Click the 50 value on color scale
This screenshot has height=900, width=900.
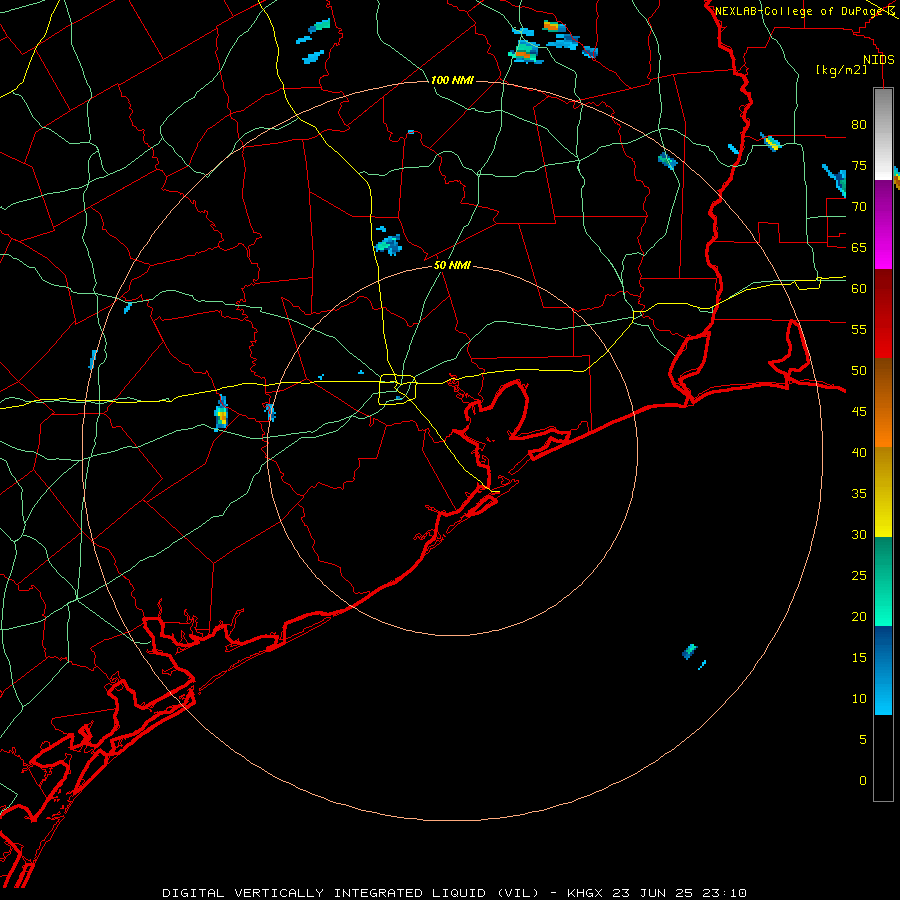click(859, 370)
